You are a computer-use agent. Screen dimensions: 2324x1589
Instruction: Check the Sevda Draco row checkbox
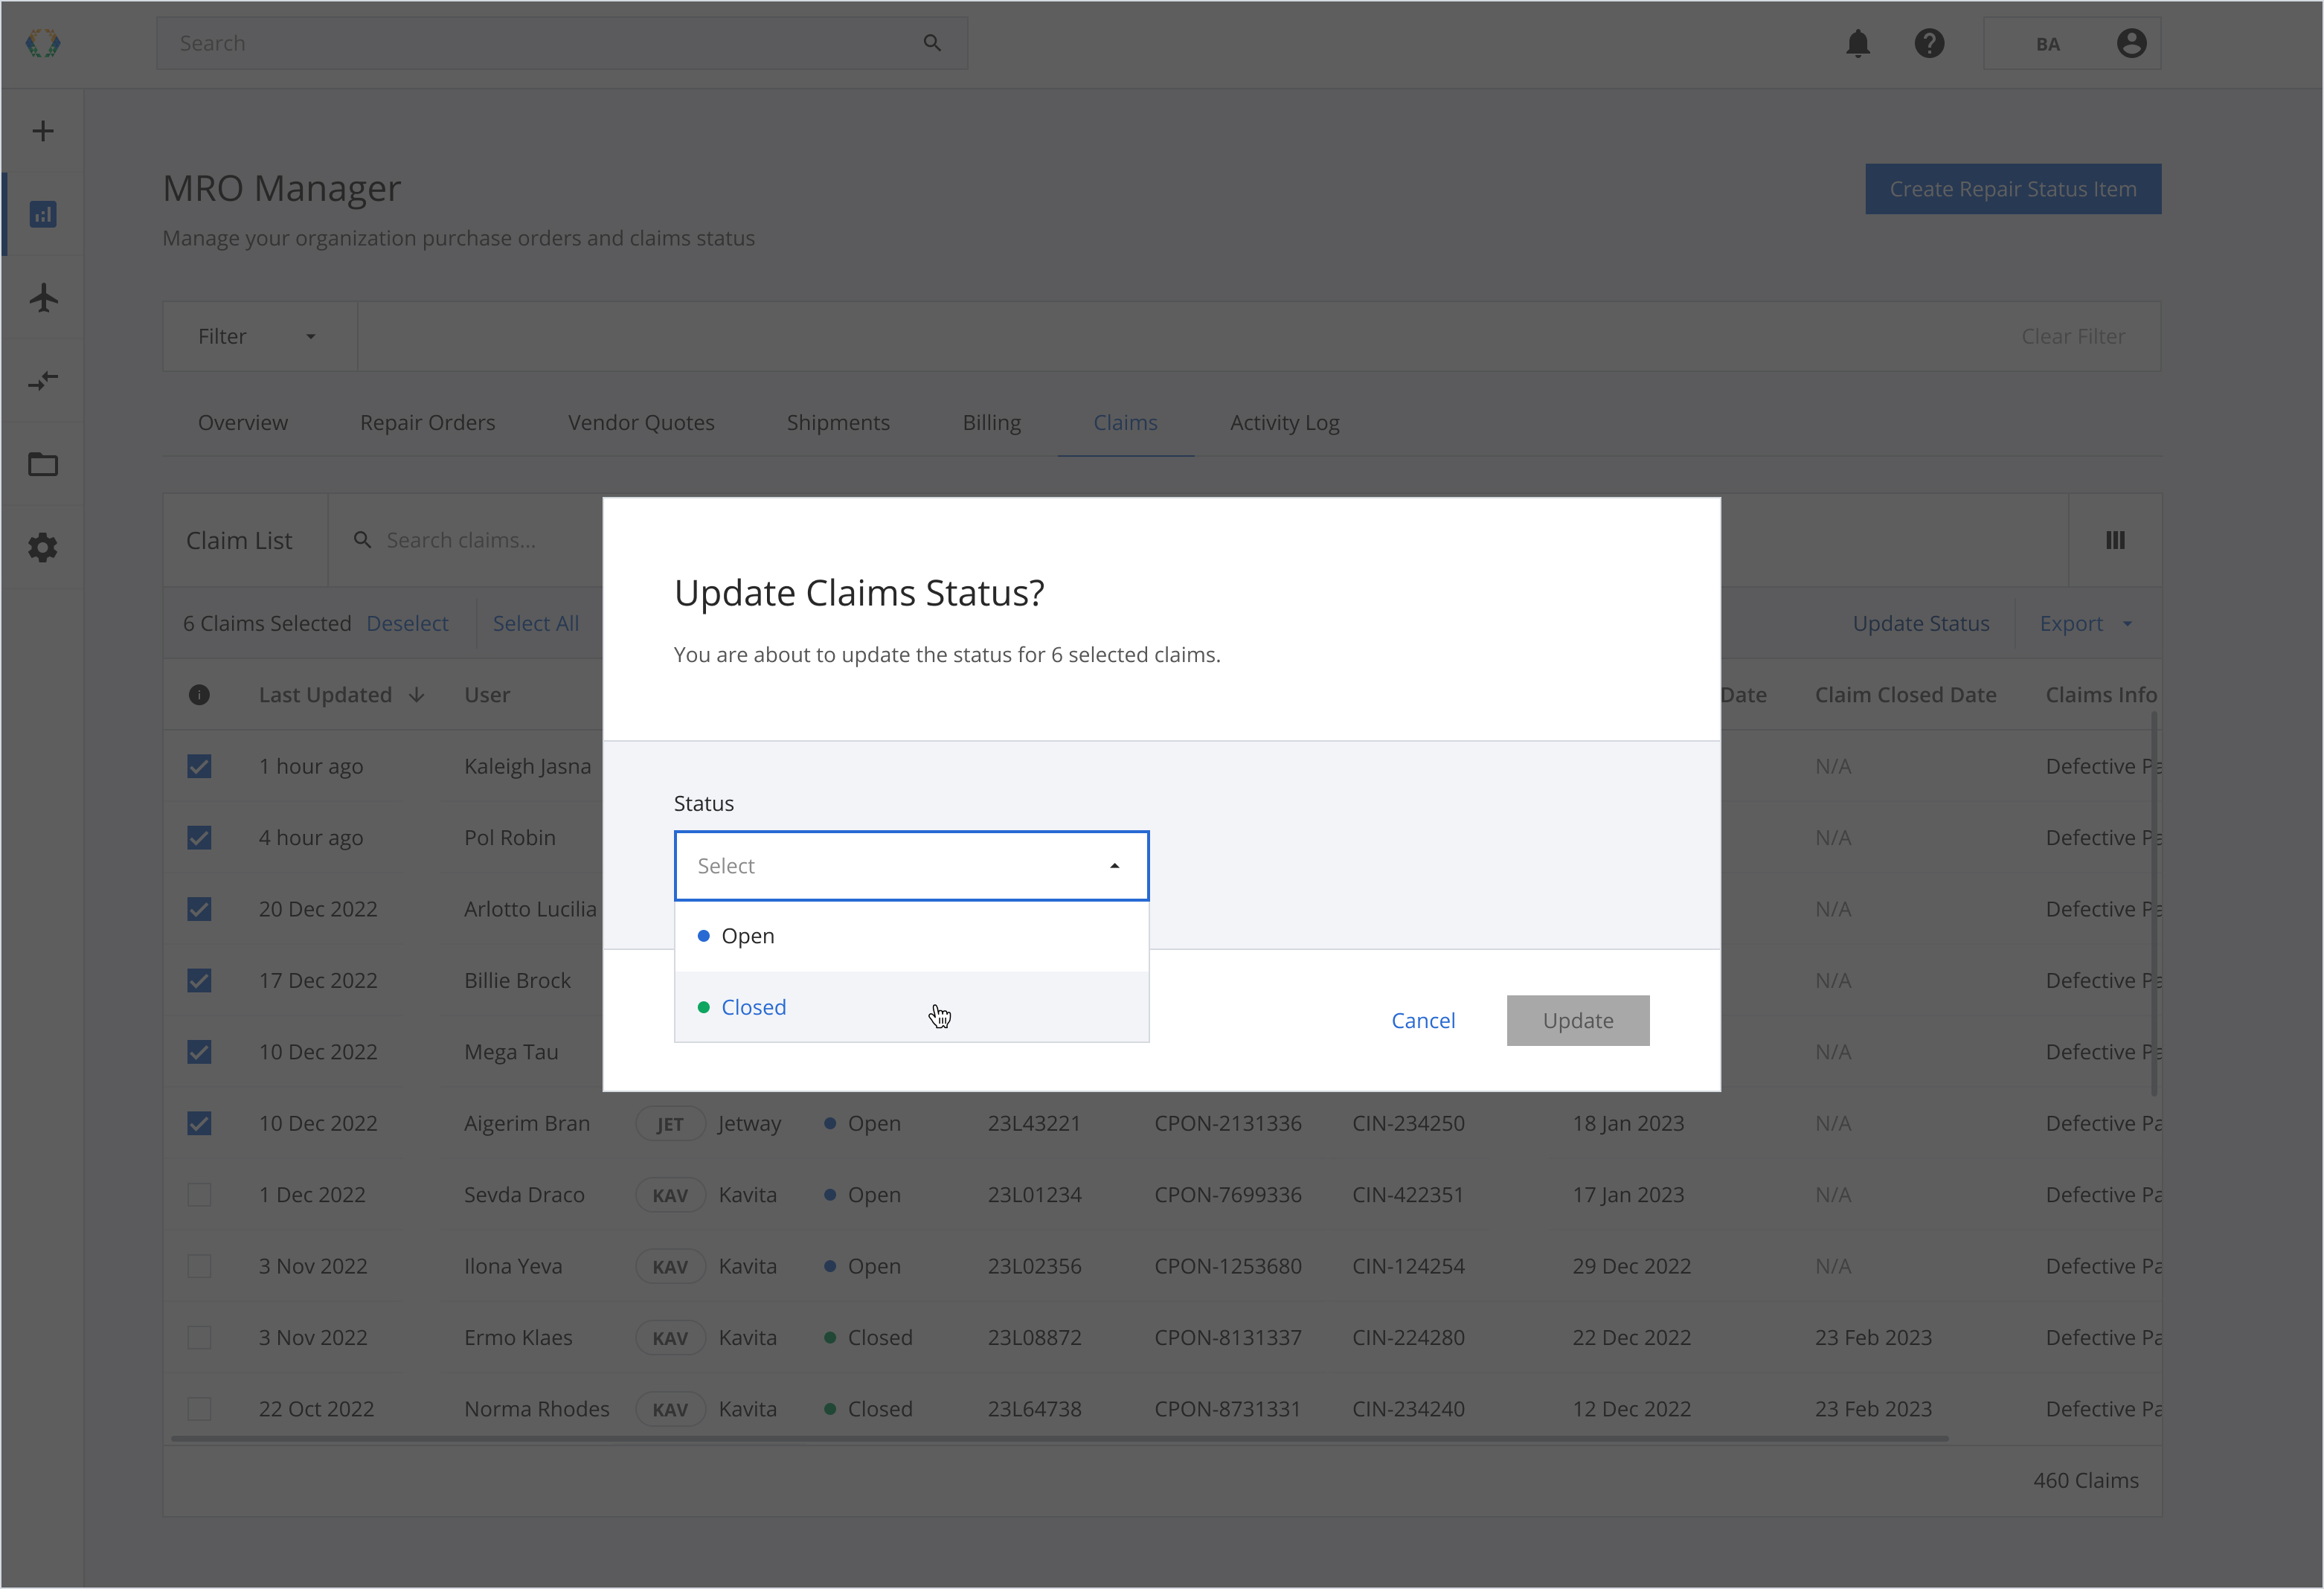pyautogui.click(x=199, y=1195)
